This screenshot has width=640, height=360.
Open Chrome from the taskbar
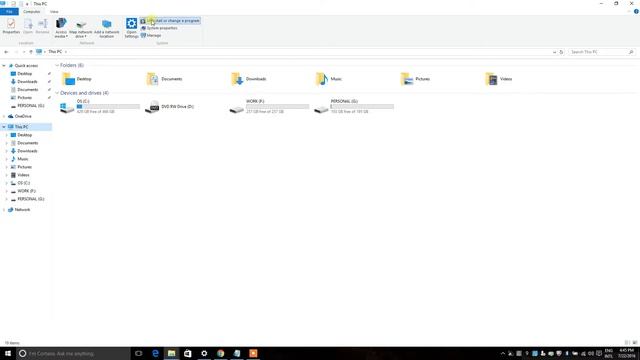click(x=220, y=353)
